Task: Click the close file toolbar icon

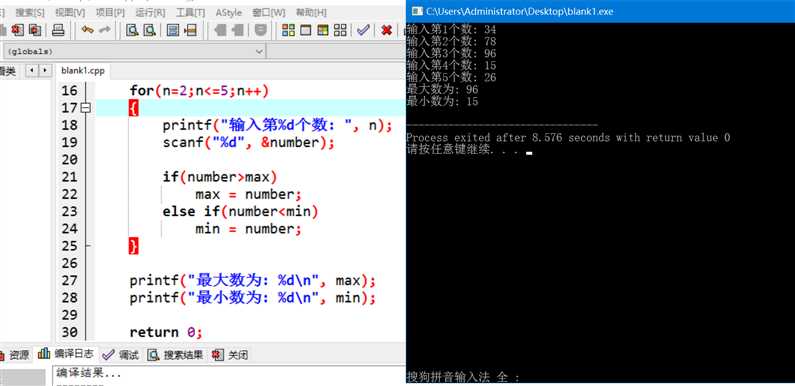Action: click(x=18, y=30)
